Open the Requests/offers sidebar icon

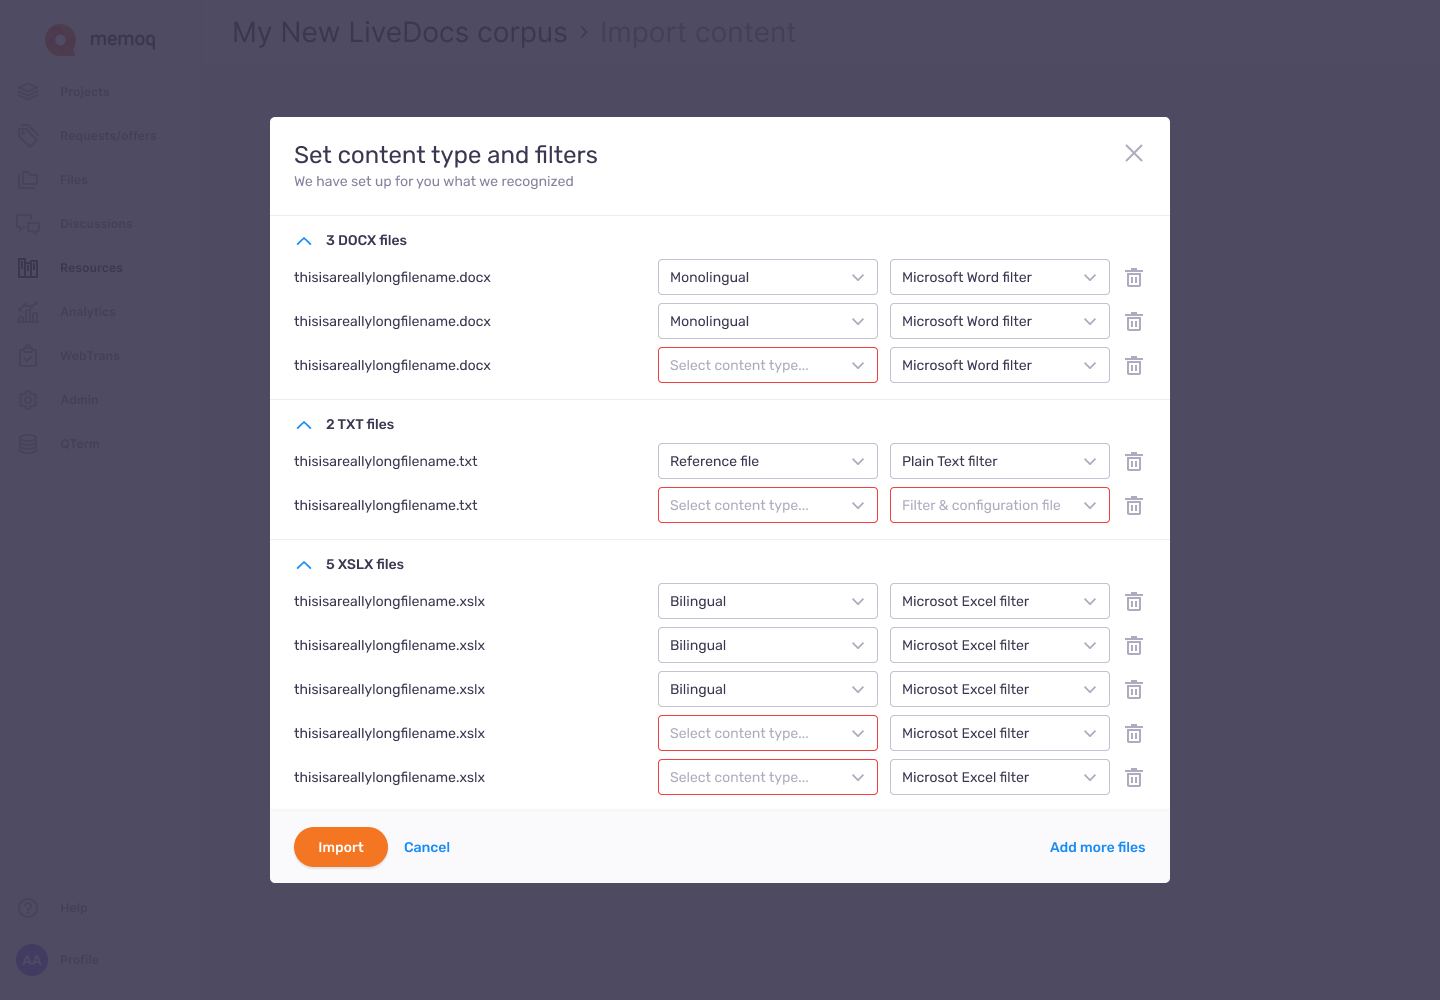(x=107, y=135)
